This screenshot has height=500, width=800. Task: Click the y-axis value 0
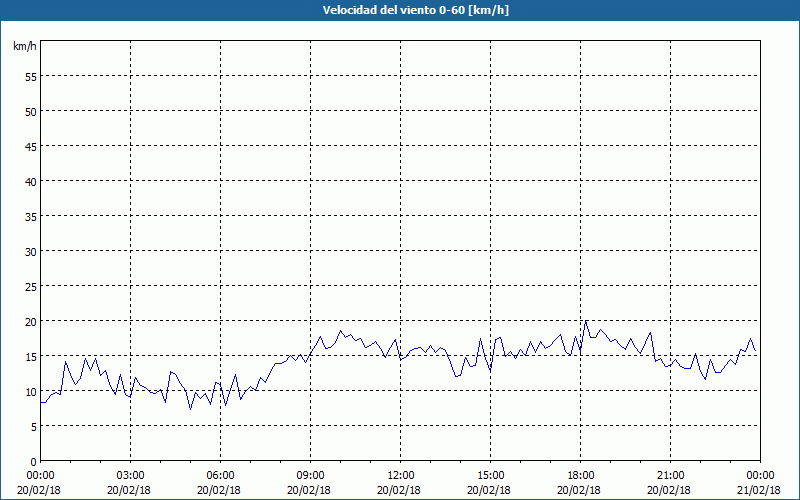34,462
